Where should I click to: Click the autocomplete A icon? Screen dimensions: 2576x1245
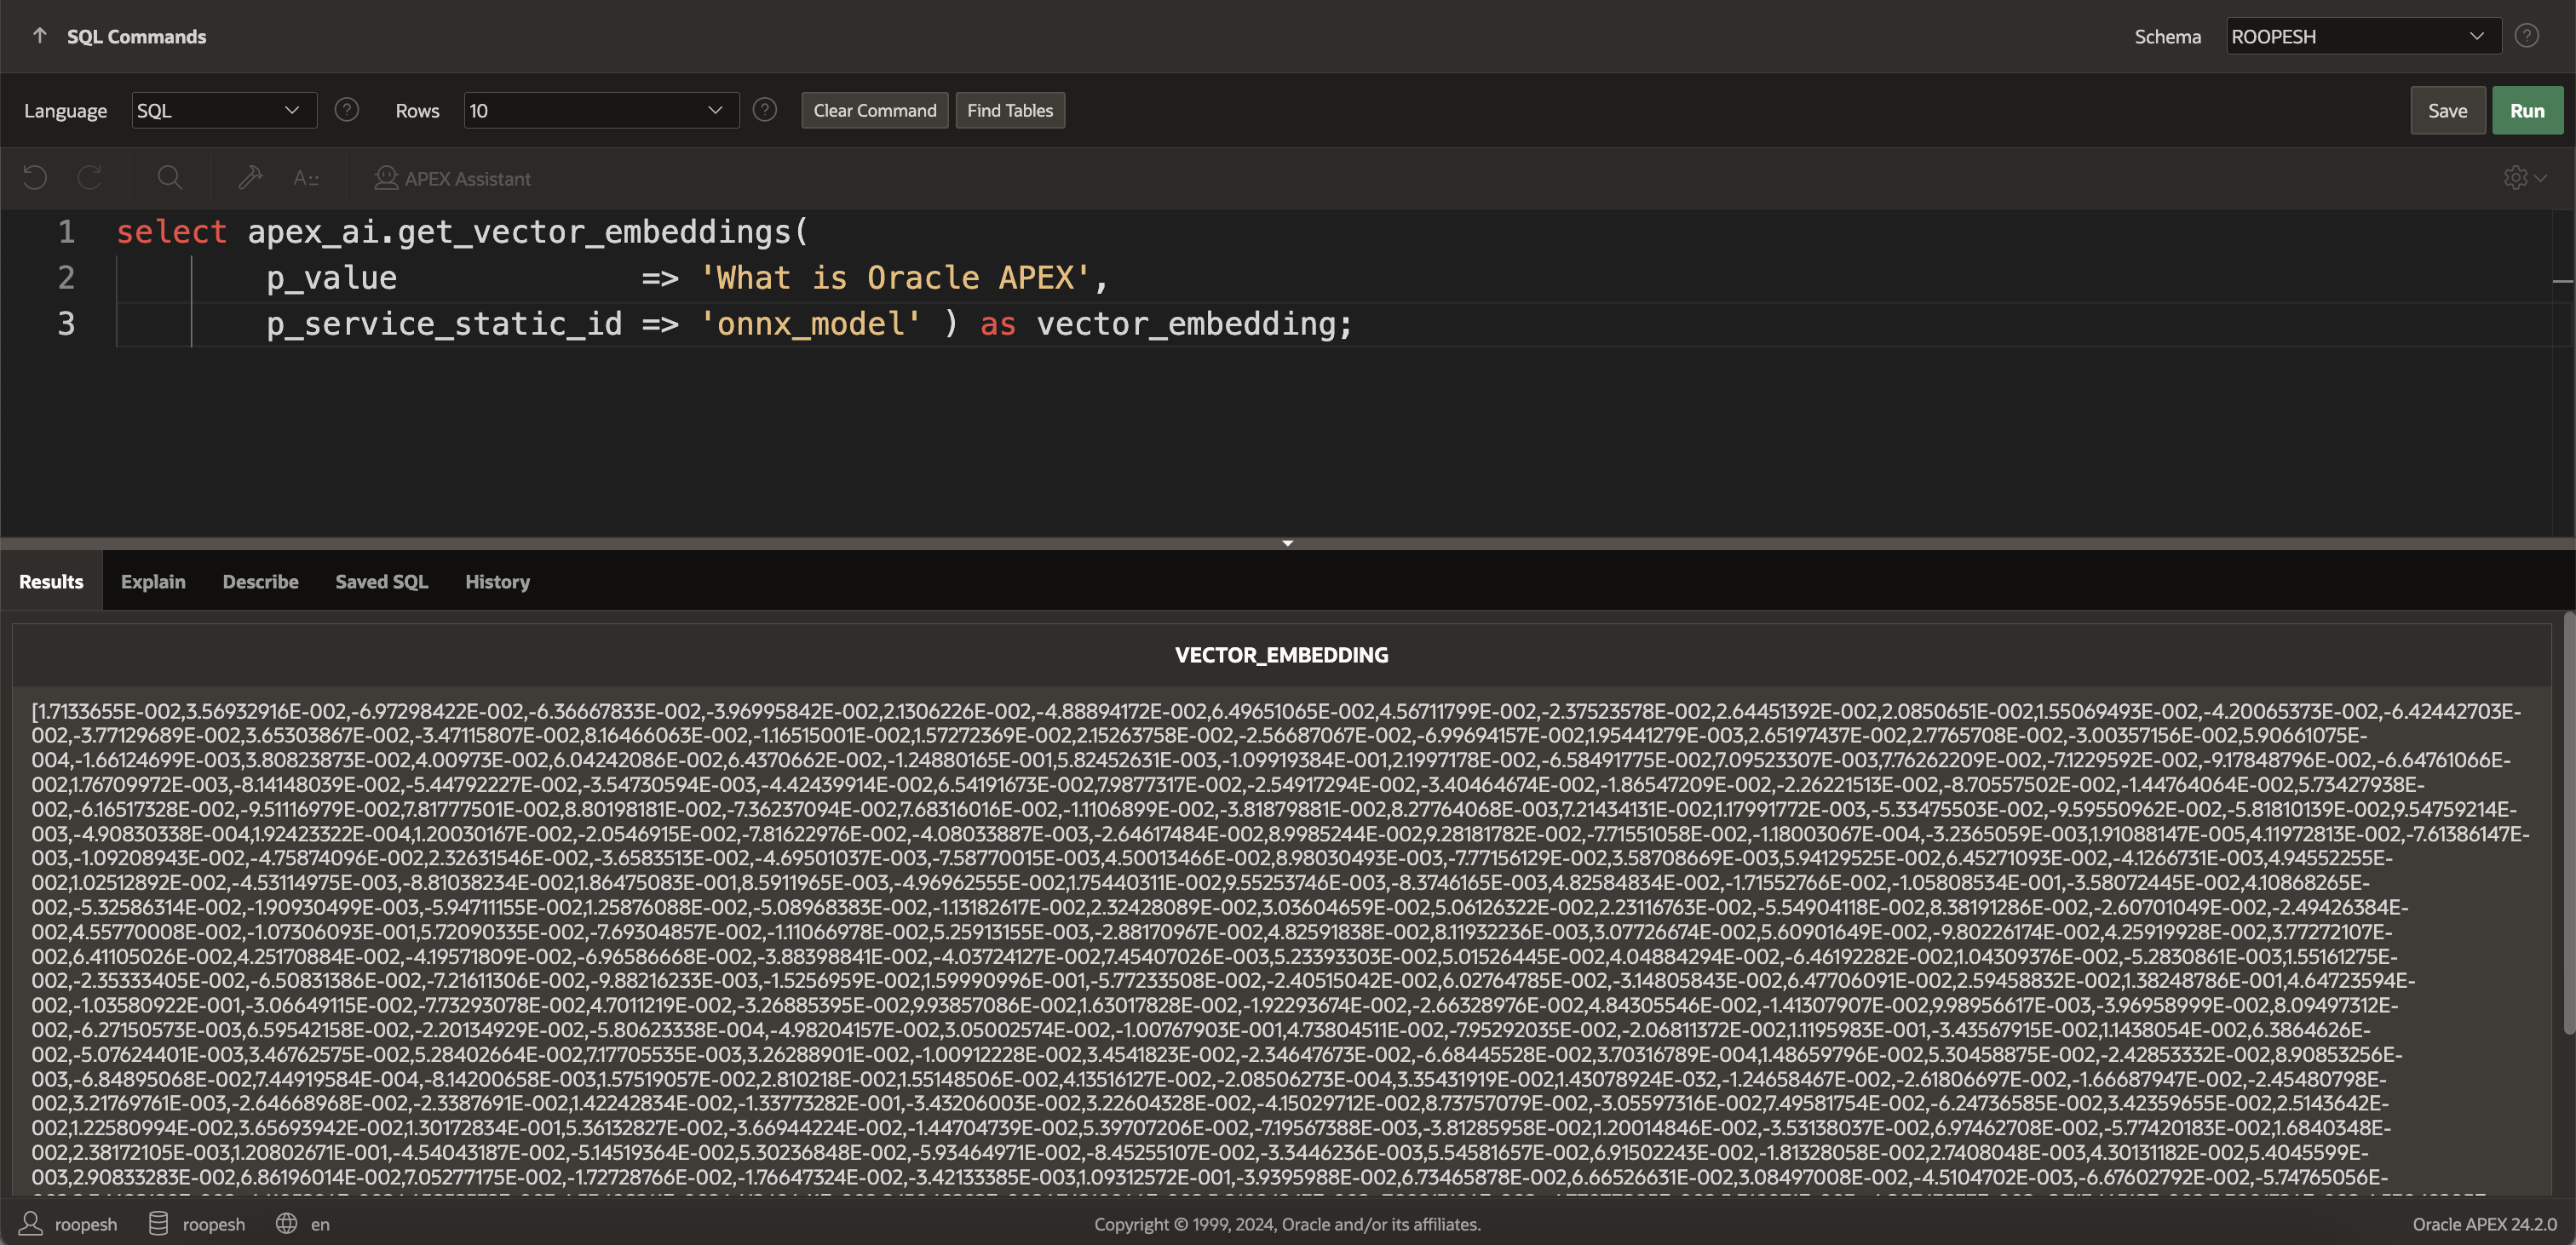[x=306, y=178]
